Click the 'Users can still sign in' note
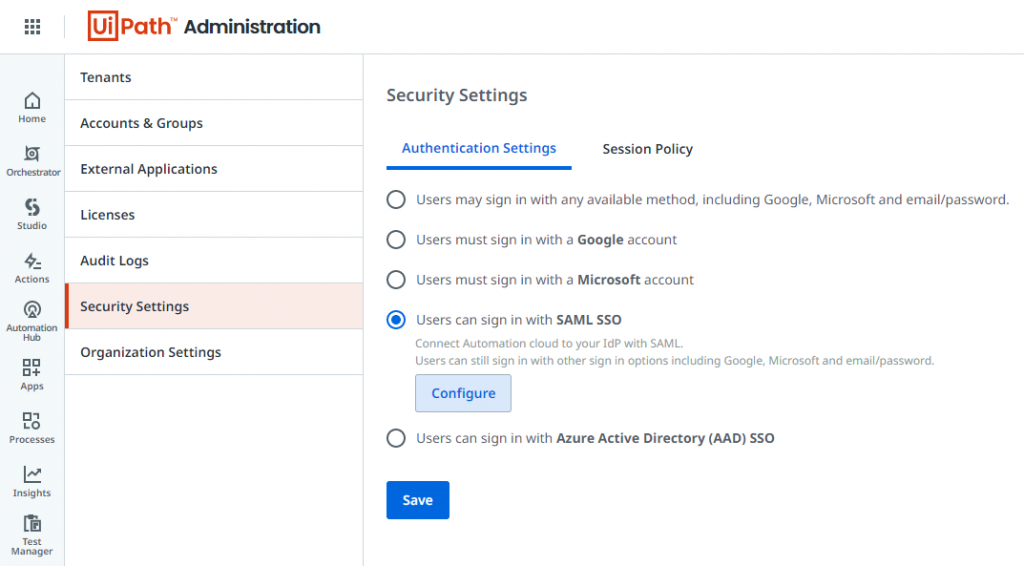Screen dimensions: 1024x566 click(675, 360)
